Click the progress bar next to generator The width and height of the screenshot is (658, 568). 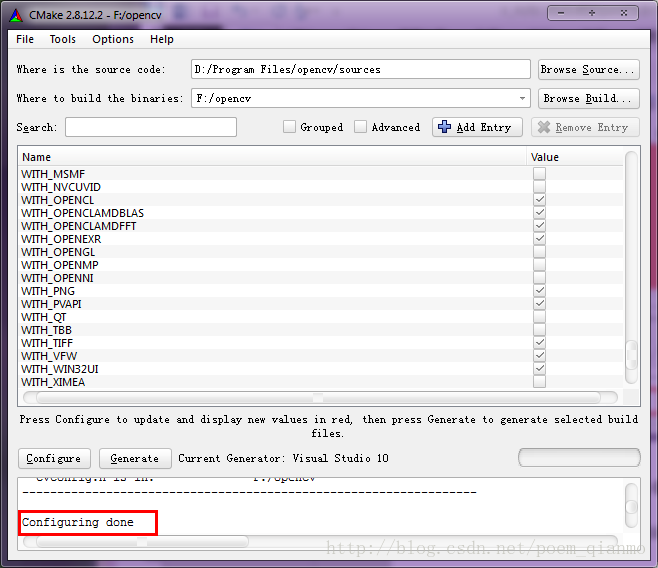coord(579,457)
